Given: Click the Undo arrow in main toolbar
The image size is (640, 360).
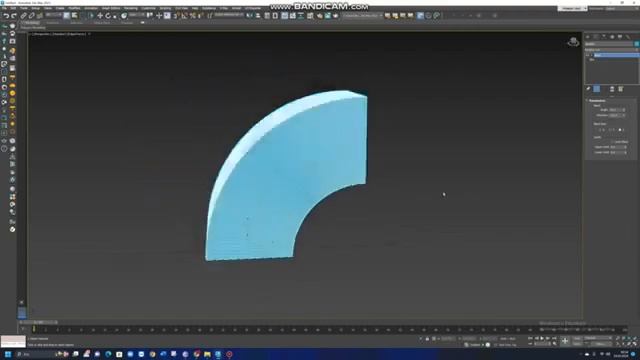Looking at the screenshot, I should pos(6,16).
